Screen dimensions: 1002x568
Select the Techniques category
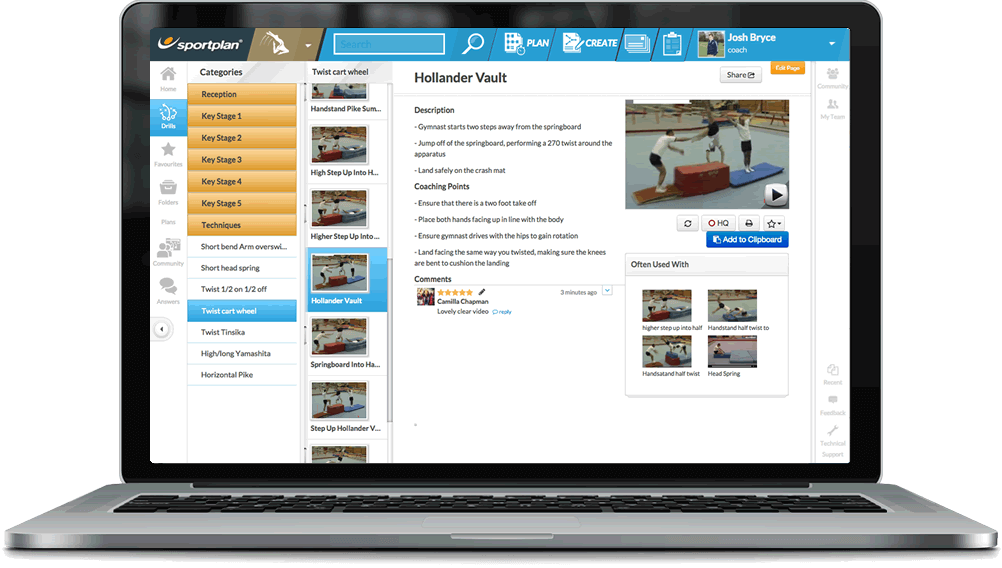point(242,224)
